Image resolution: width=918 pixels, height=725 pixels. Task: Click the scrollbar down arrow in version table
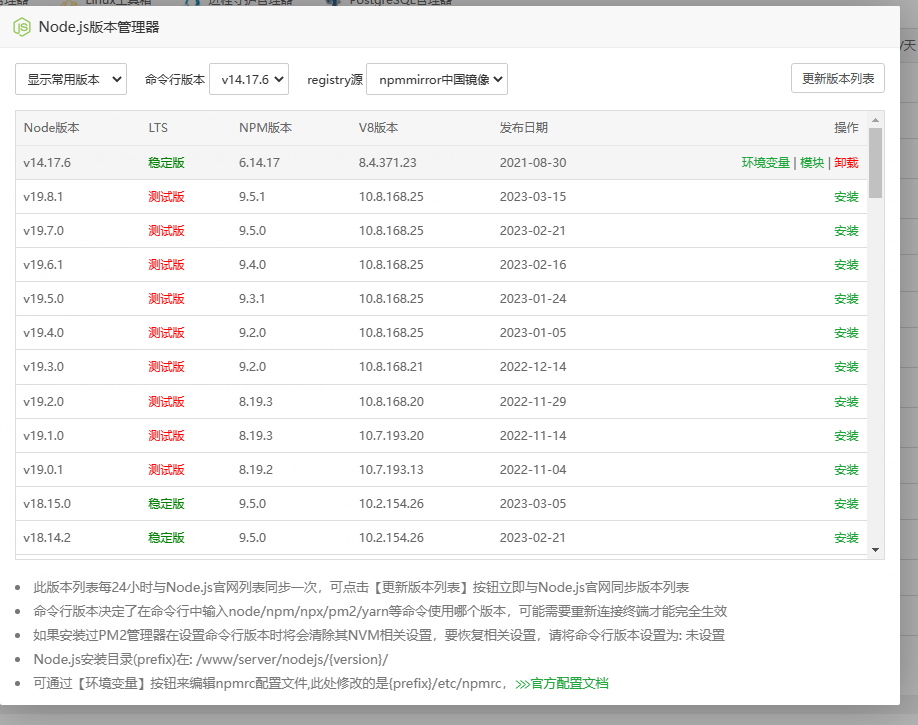(x=875, y=550)
